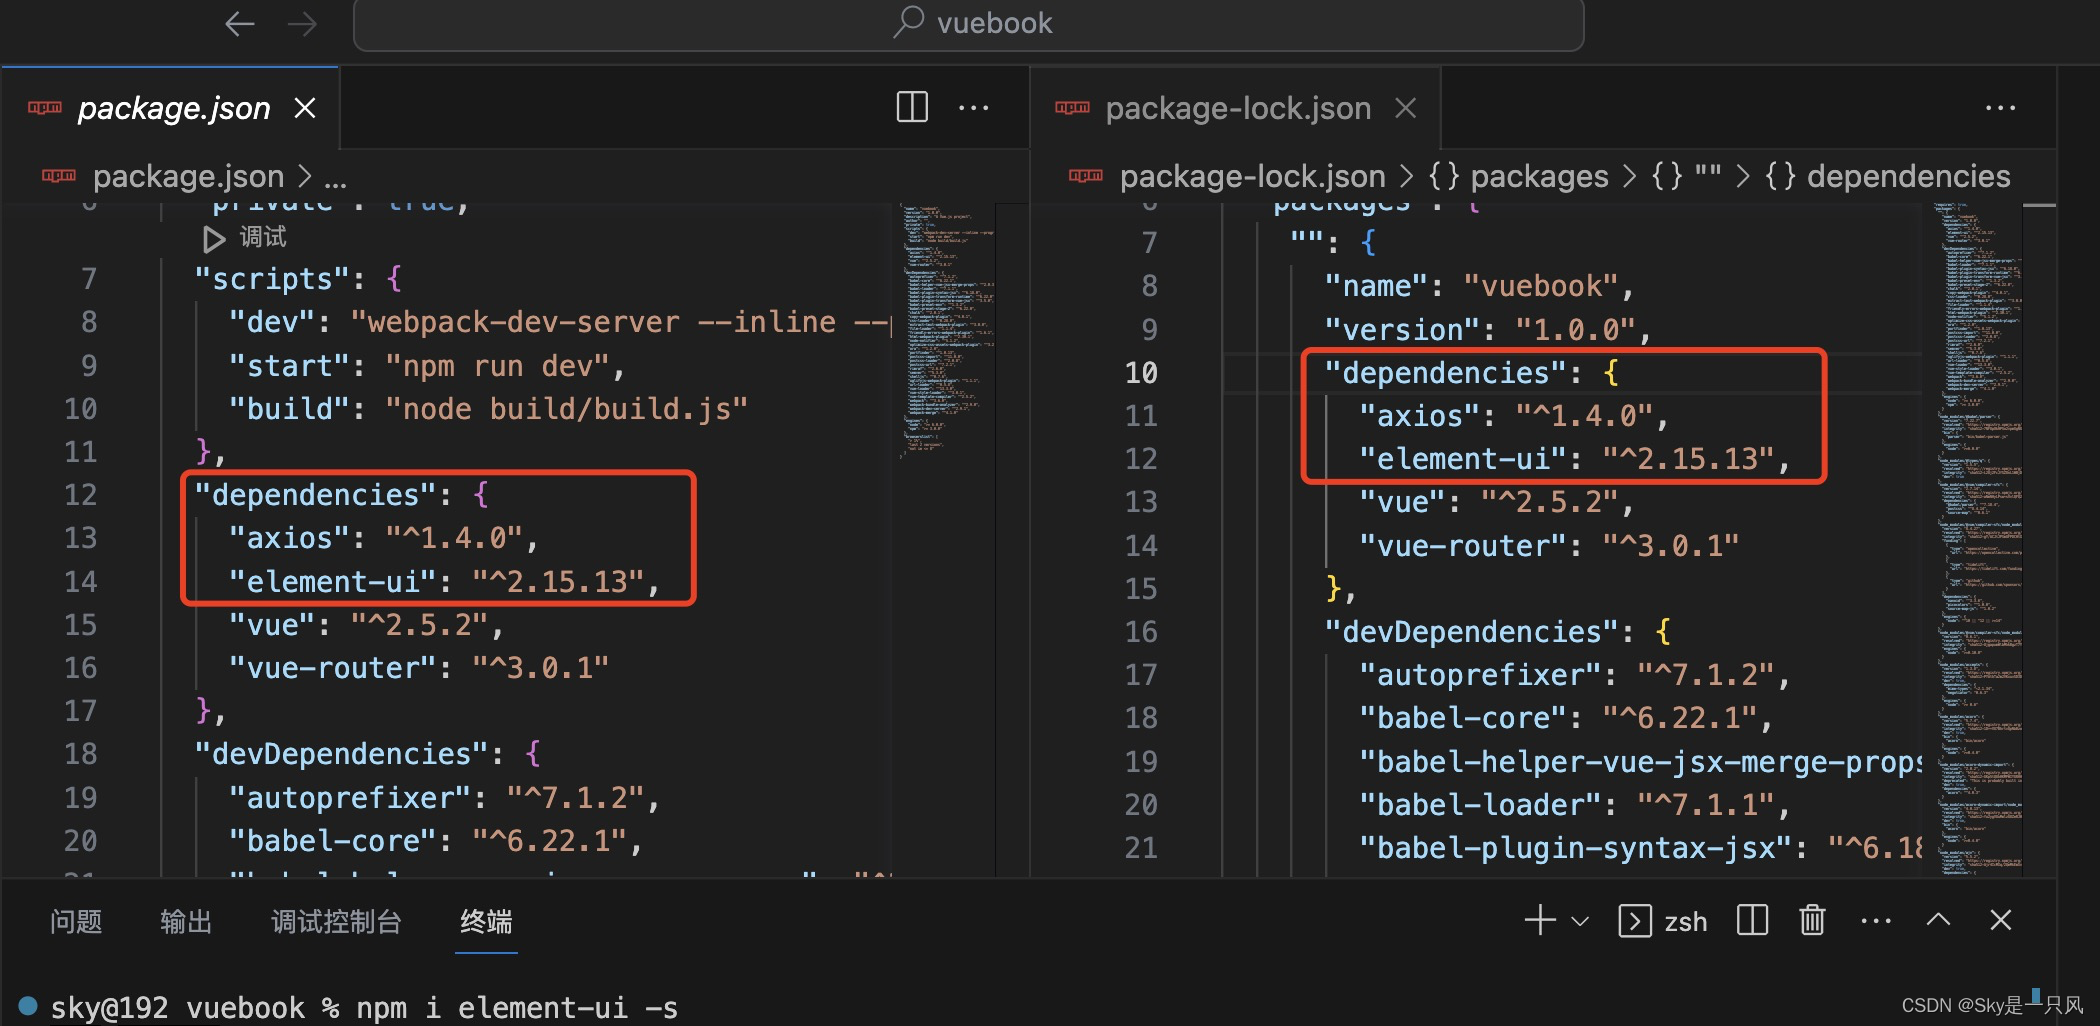Split the terminal with split icon
The image size is (2100, 1026).
tap(1752, 920)
